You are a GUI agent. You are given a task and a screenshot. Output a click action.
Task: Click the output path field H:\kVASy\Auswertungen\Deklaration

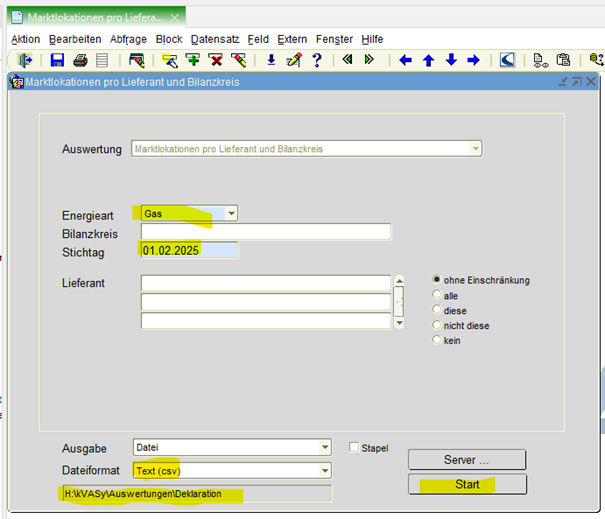click(x=197, y=494)
